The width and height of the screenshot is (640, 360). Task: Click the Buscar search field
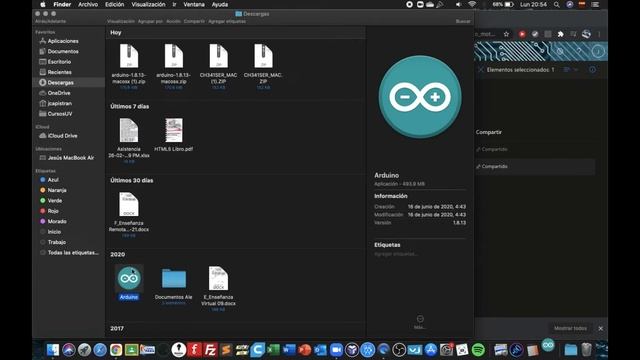pos(463,21)
